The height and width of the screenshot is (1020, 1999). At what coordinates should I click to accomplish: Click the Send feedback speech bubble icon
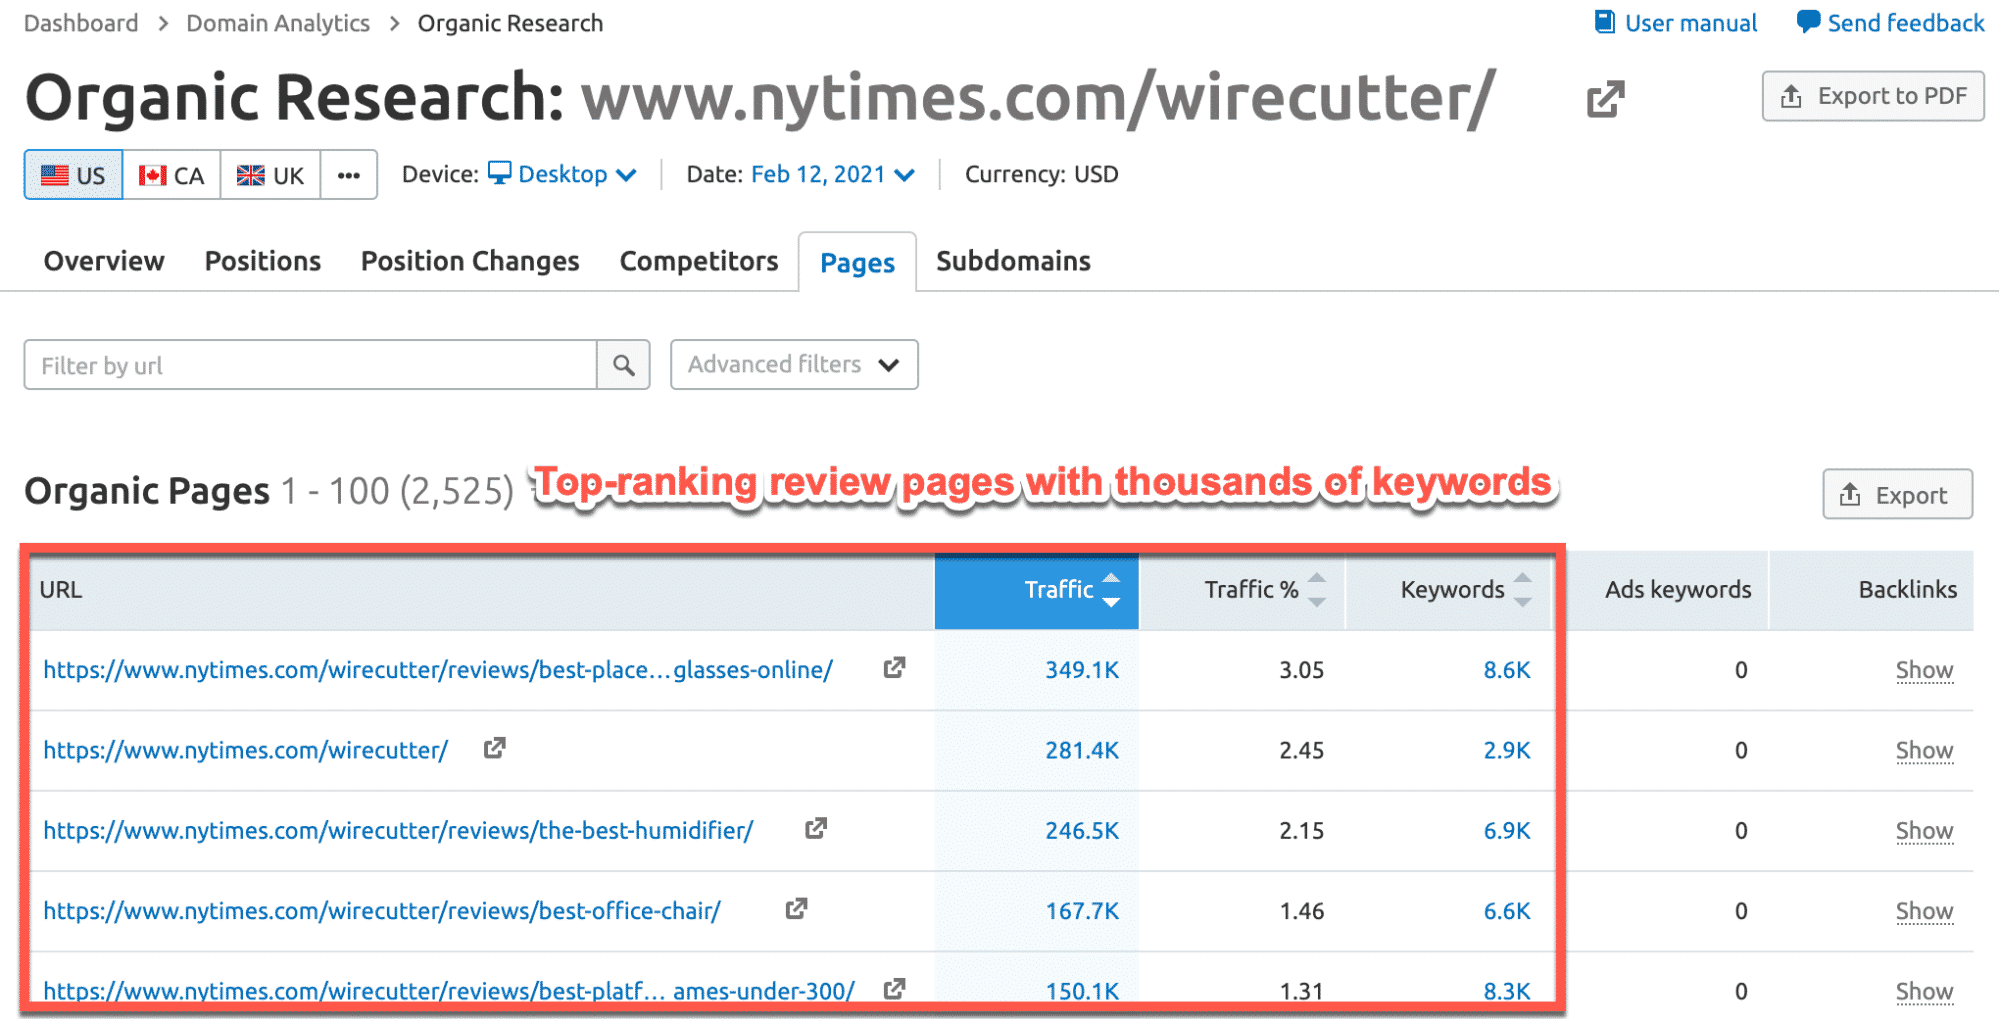1808,22
